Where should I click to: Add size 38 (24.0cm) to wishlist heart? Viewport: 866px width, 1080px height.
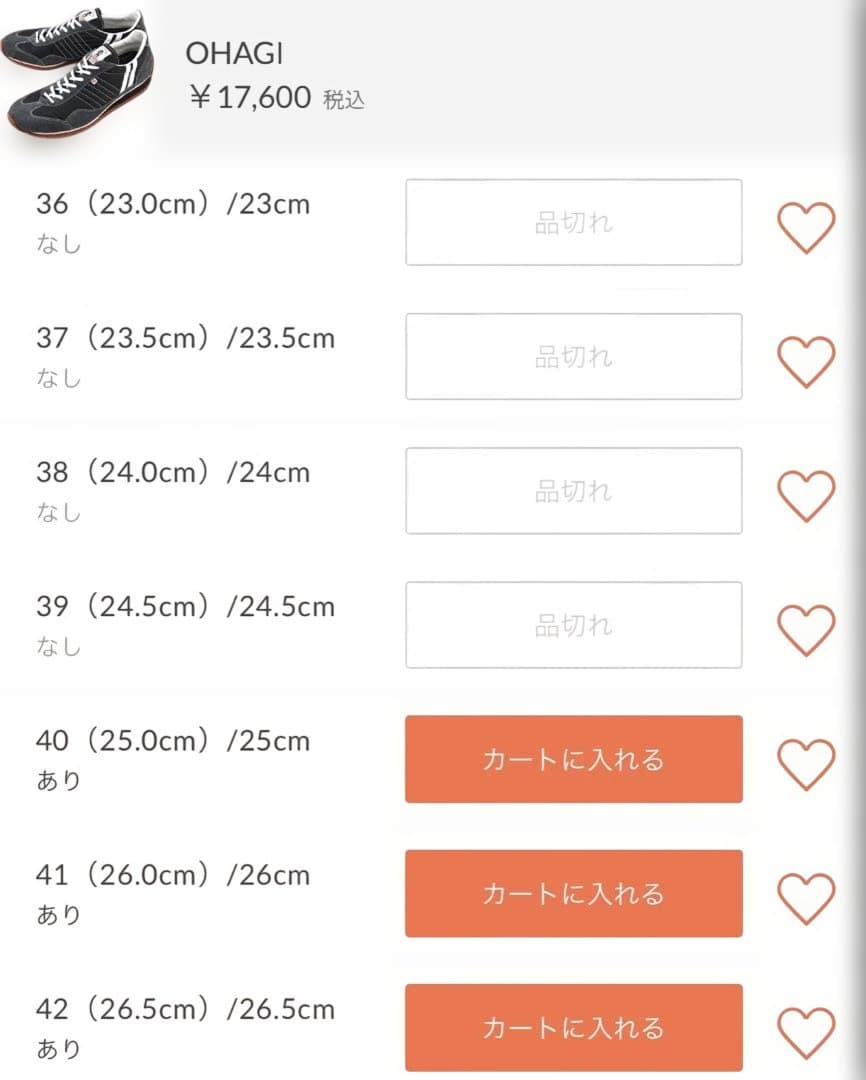806,496
